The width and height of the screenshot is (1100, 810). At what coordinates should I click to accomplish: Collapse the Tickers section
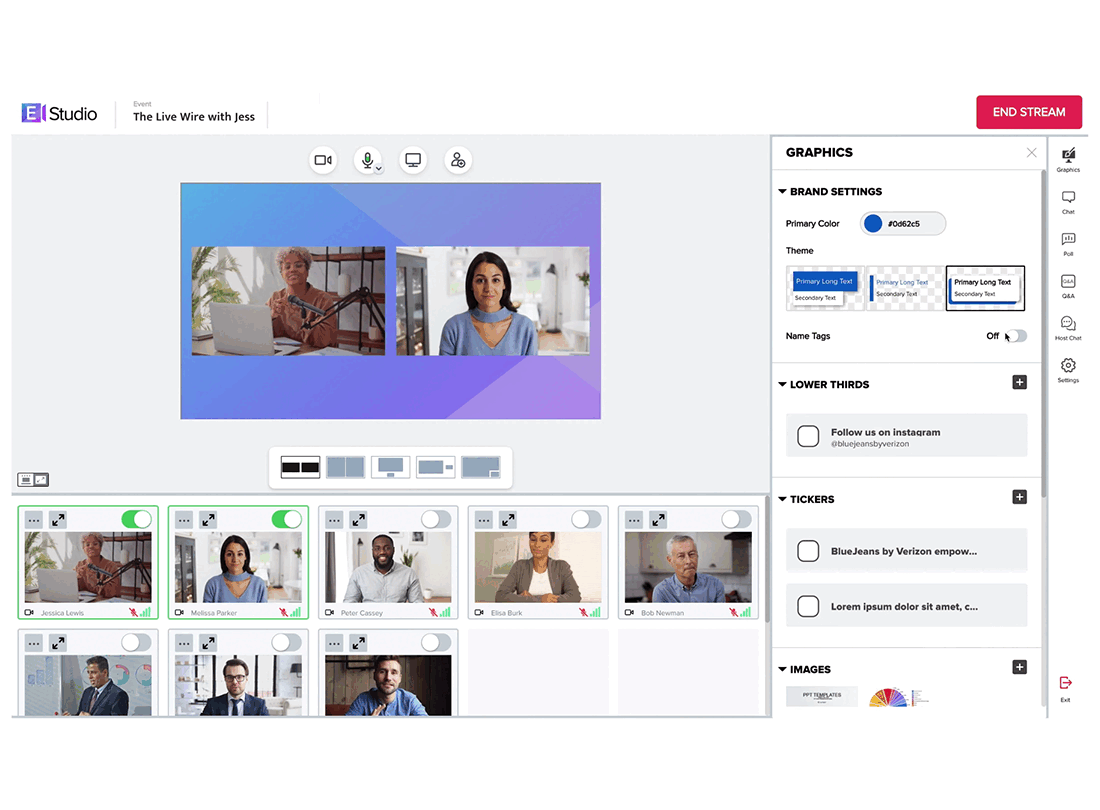(782, 499)
